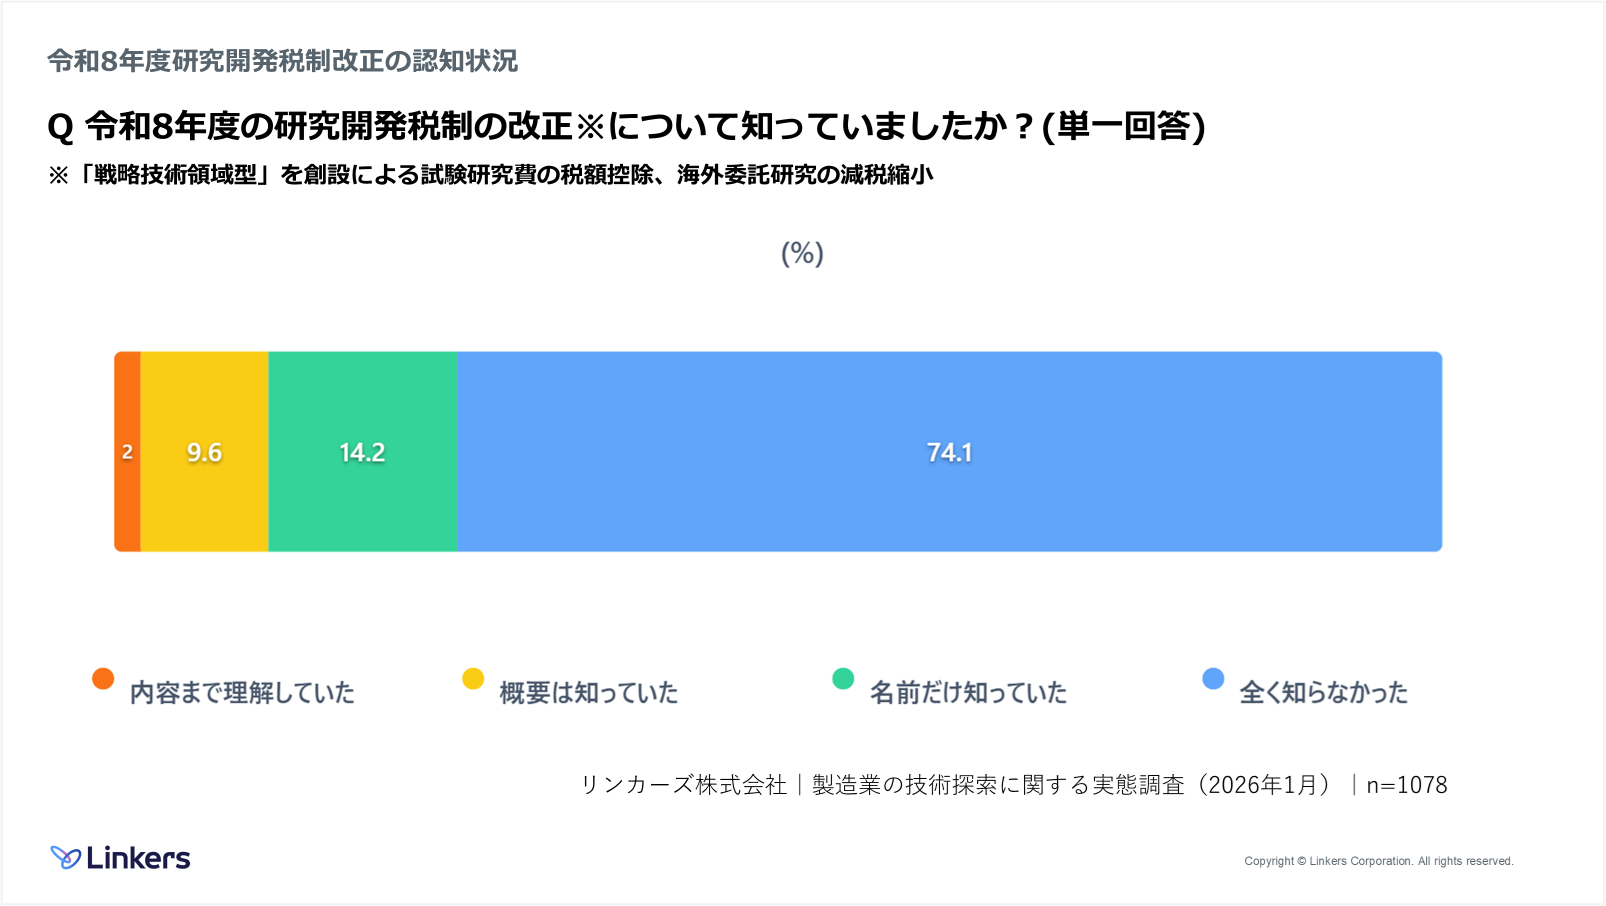The width and height of the screenshot is (1606, 906).
Task: Click the slide heading 令和8年度研究開発税制改正の認知状況
Action: [x=283, y=61]
